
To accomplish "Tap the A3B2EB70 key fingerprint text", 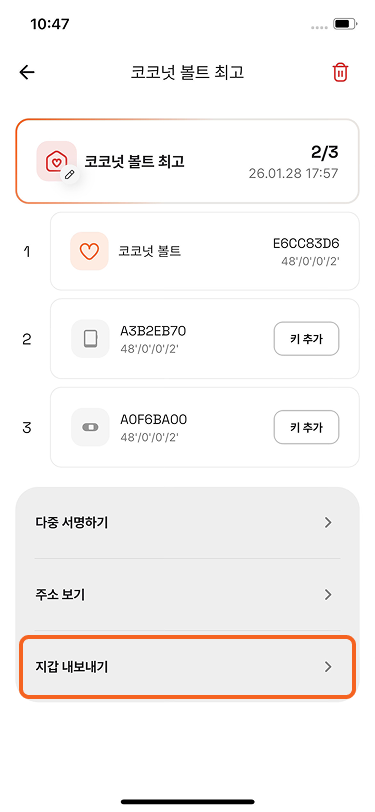I will [153, 331].
